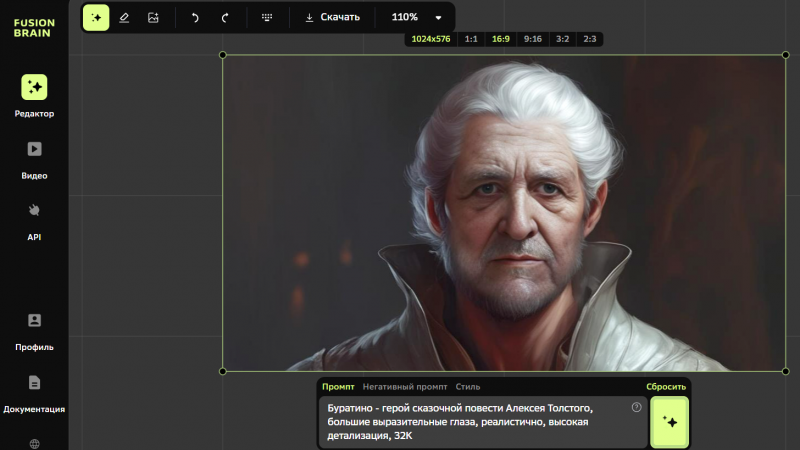The width and height of the screenshot is (800, 450).
Task: Open the API section in the sidebar
Action: (x=34, y=222)
